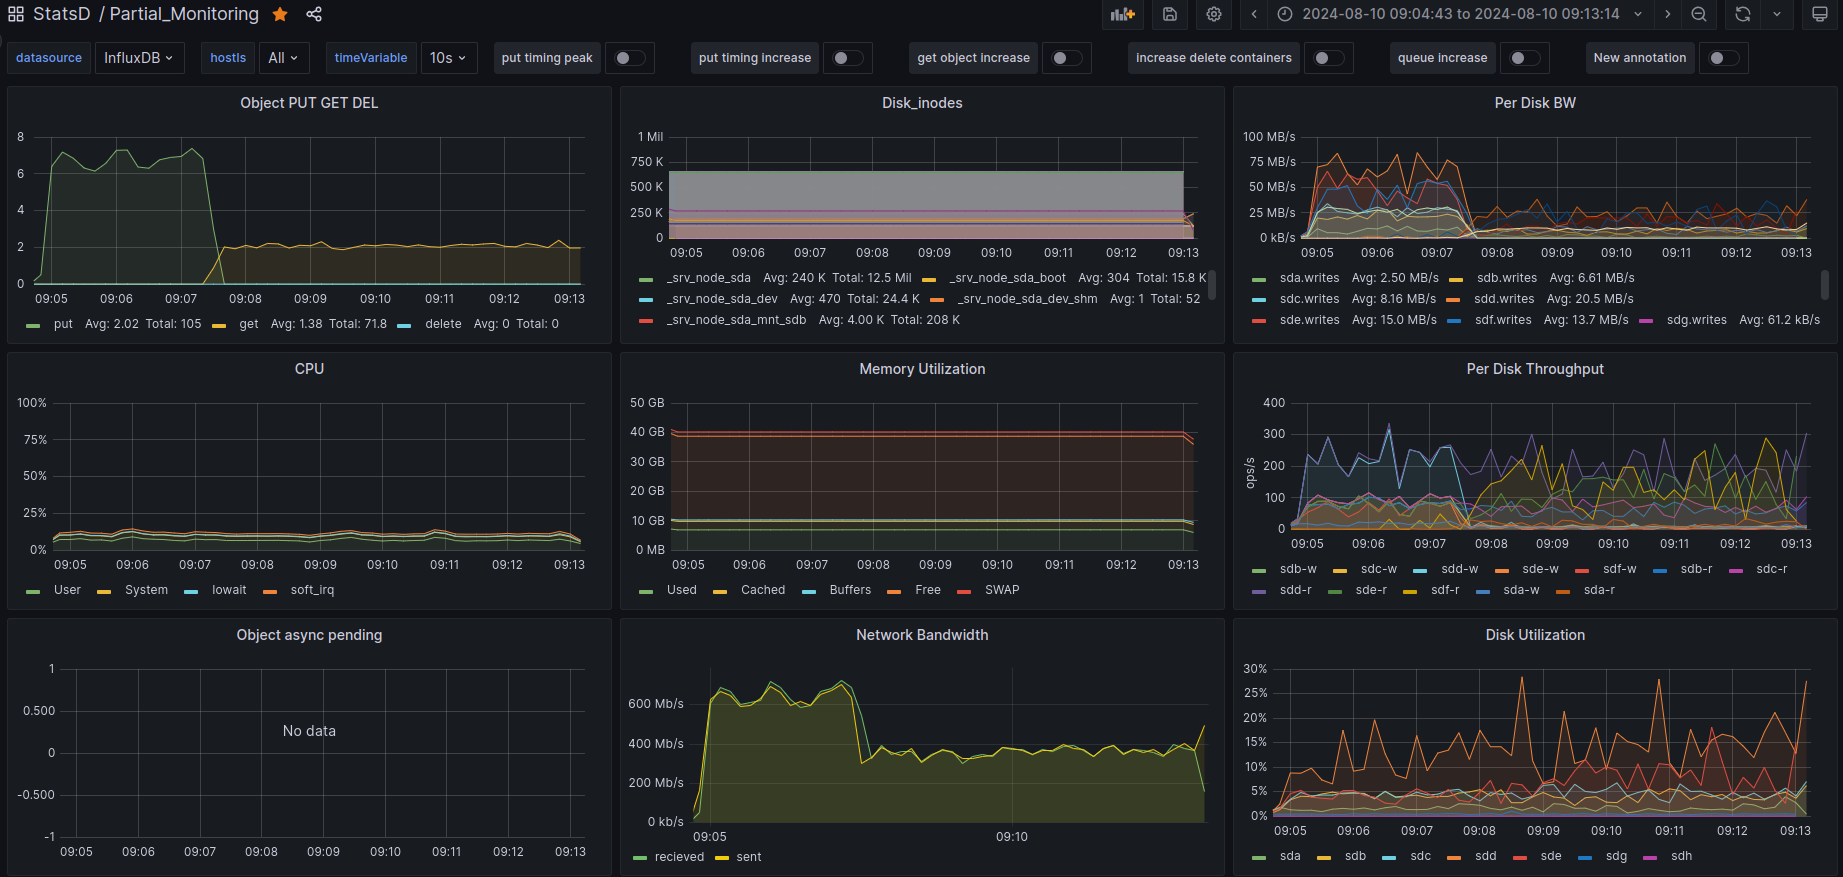Turn on queue increase annotation

(x=1524, y=58)
